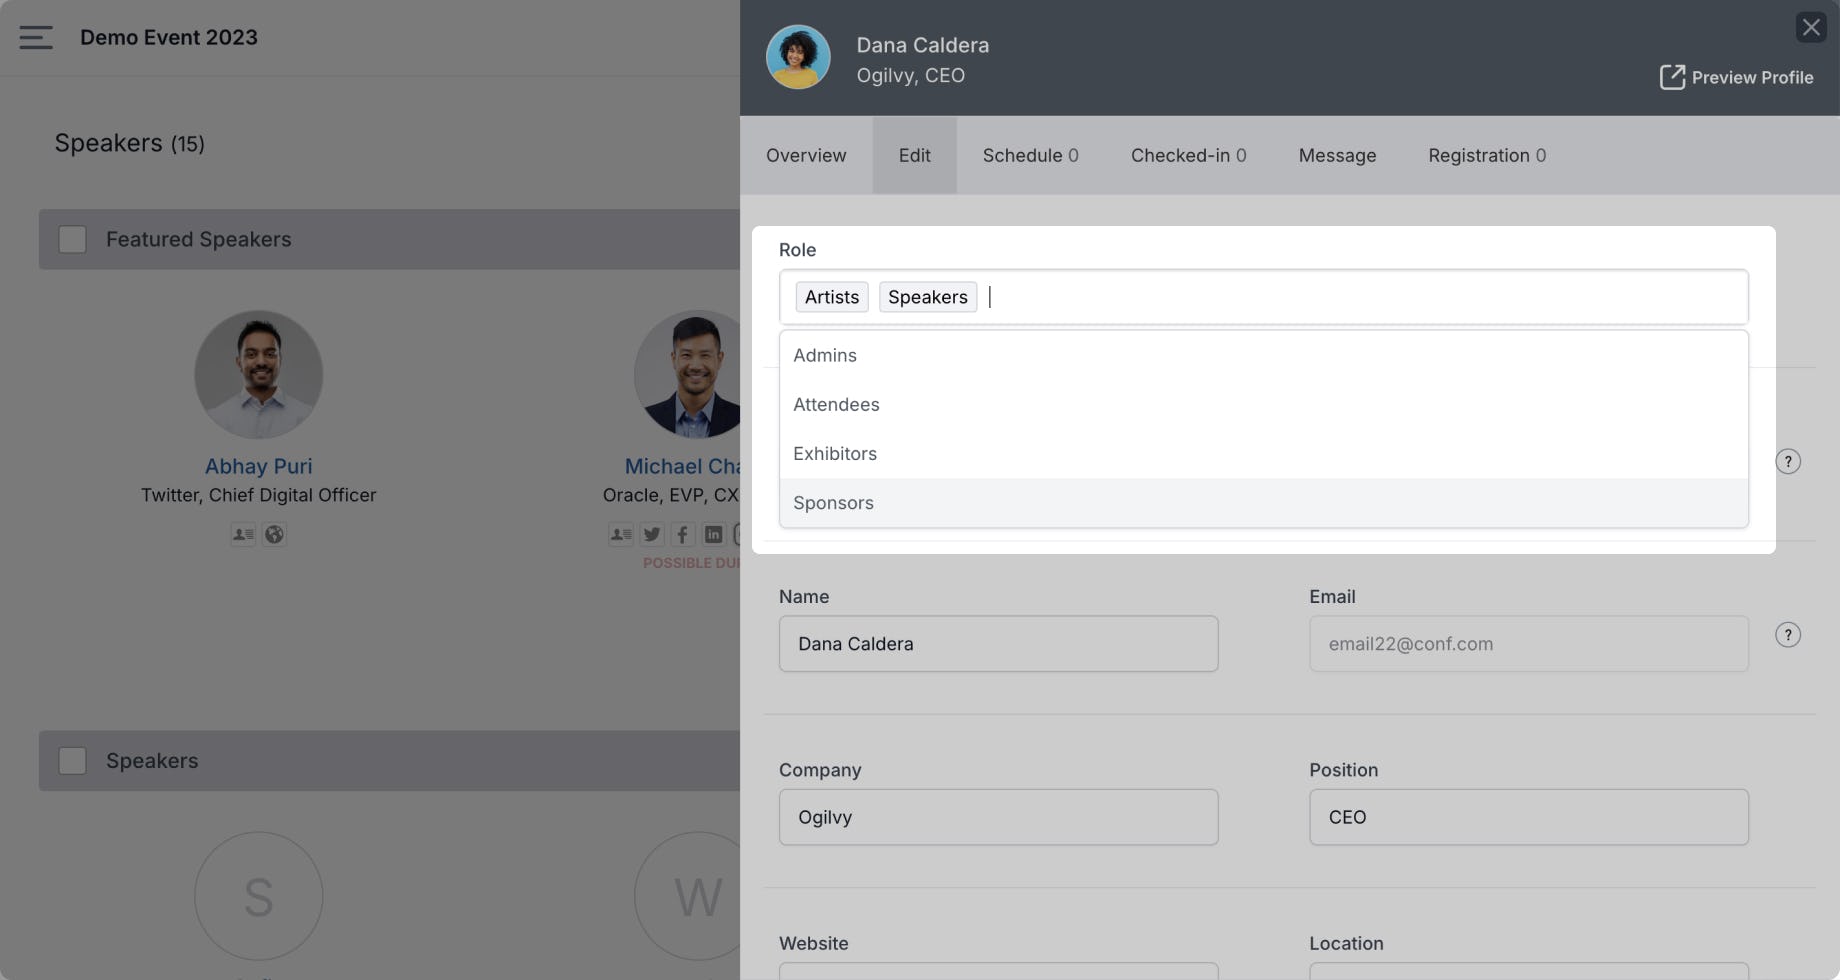
Task: Switch to the Overview tab
Action: [x=806, y=155]
